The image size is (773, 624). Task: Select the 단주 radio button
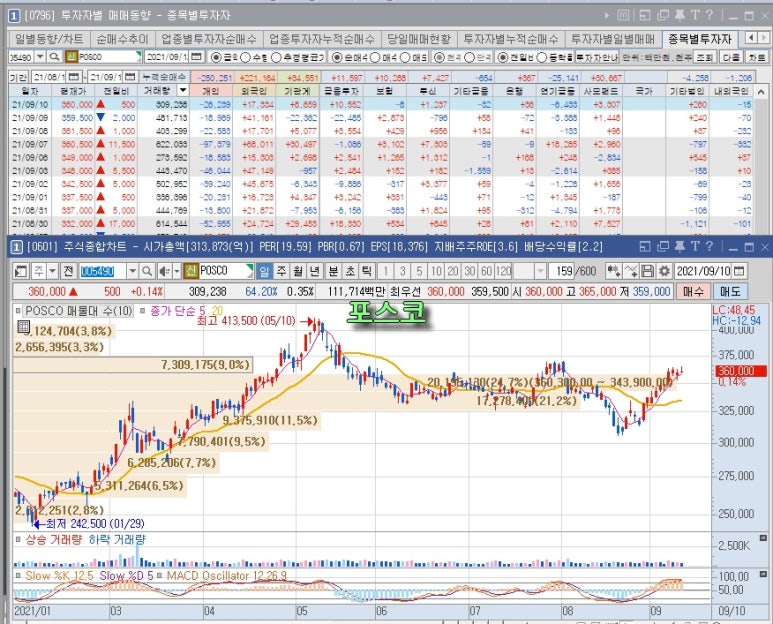(470, 57)
